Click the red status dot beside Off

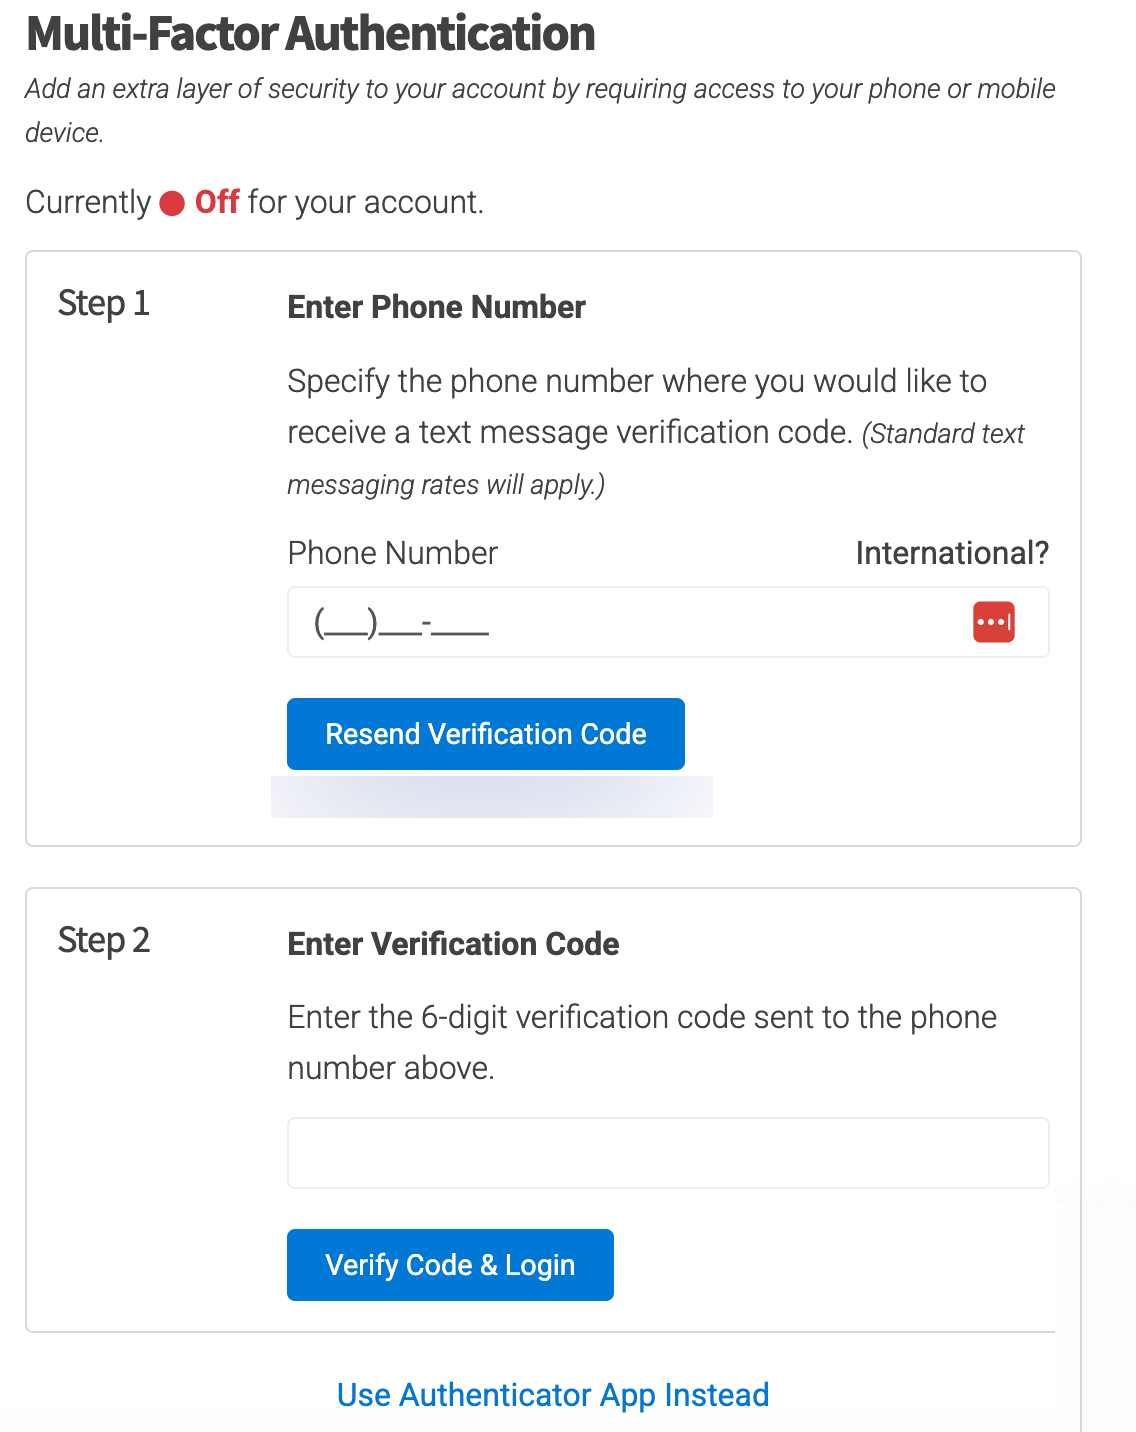(172, 204)
